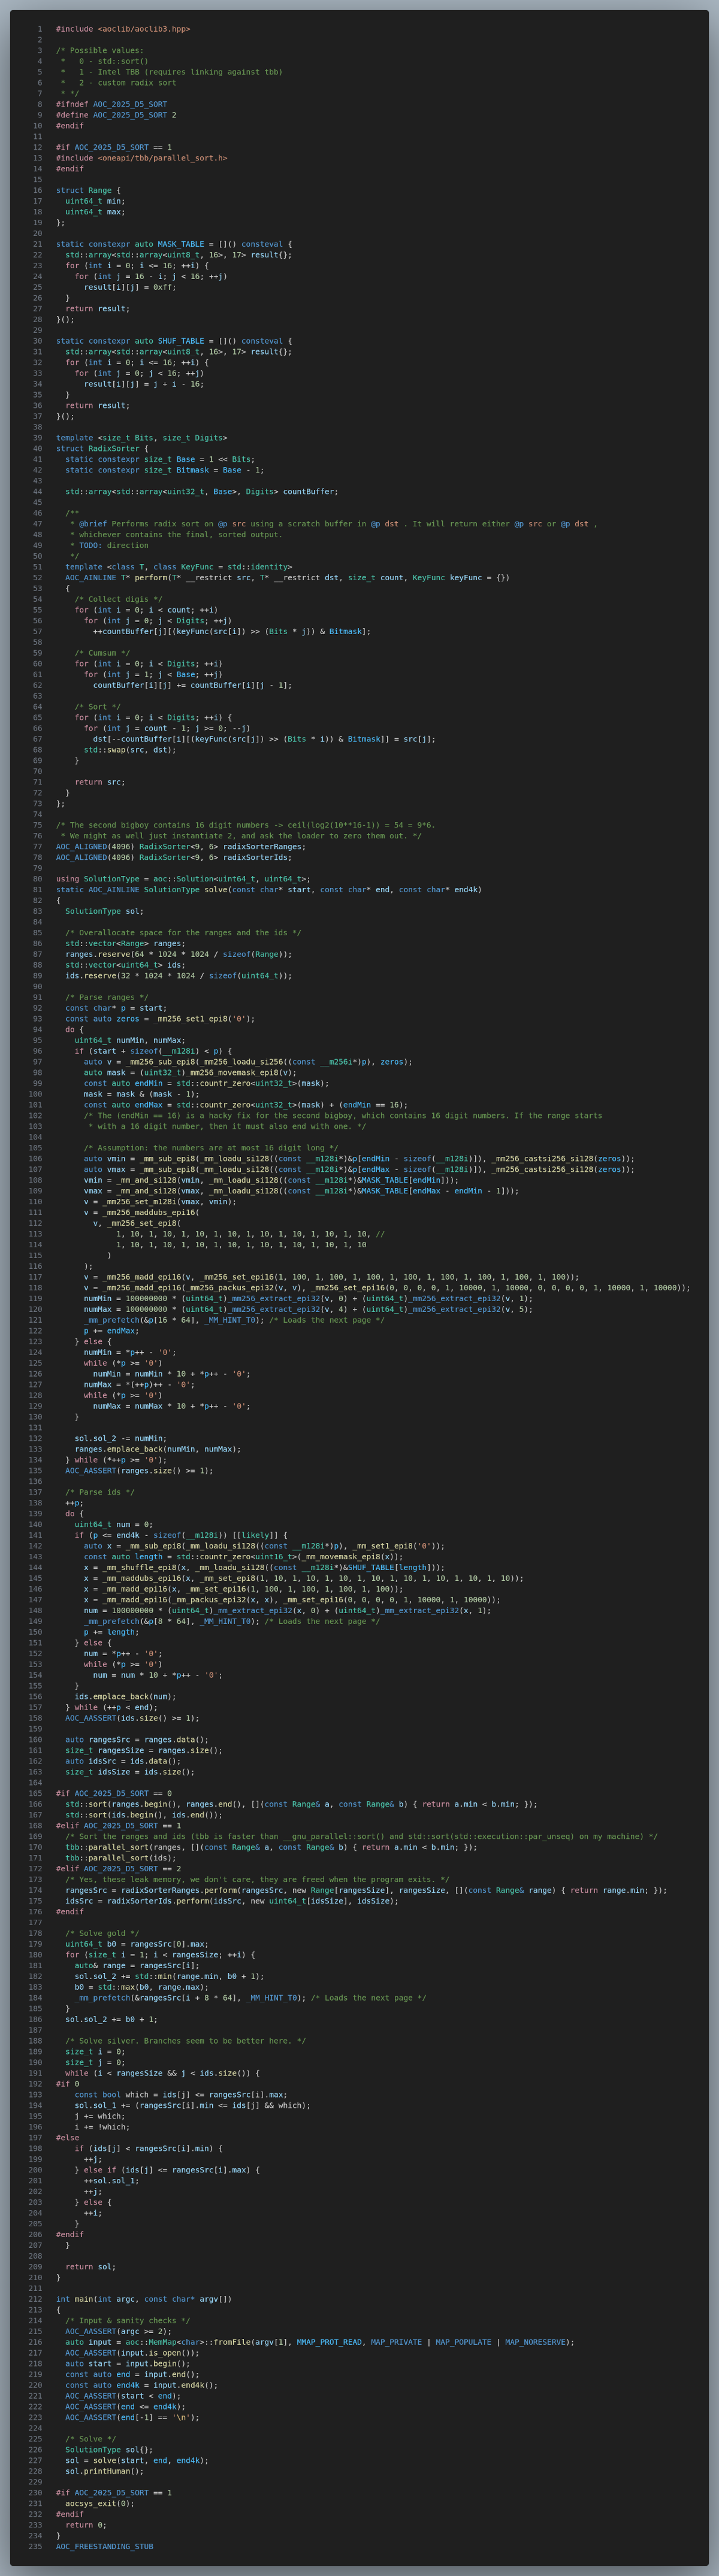719x2576 pixels.
Task: Click the '/* Collect digis */' comment
Action: [x=118, y=599]
